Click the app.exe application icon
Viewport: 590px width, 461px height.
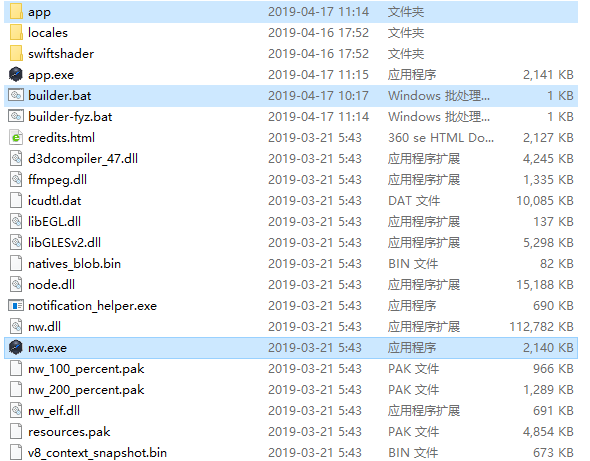coord(16,74)
